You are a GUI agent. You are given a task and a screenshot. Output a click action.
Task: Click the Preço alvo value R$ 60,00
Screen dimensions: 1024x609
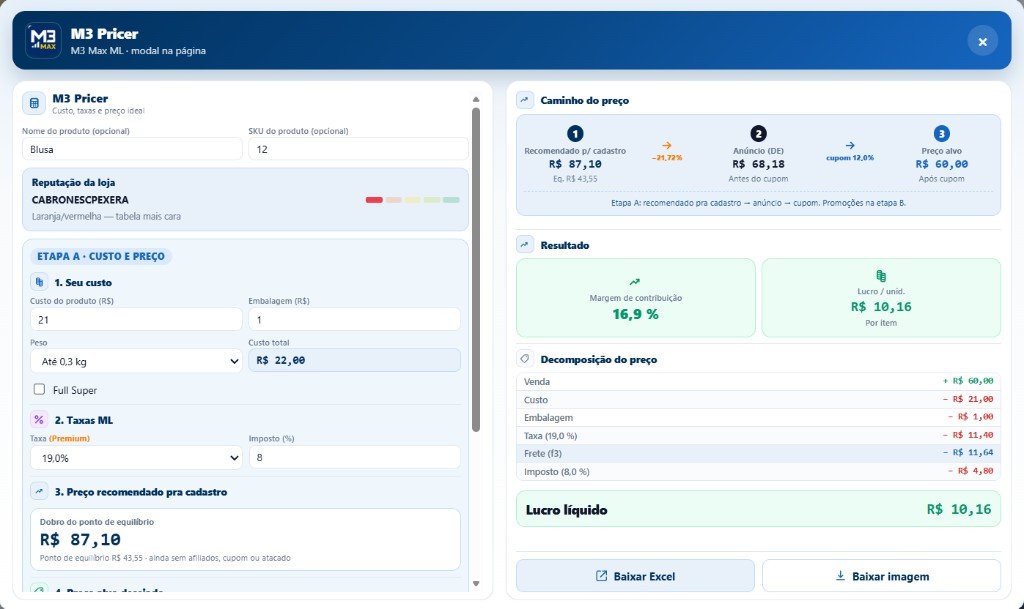pos(941,164)
